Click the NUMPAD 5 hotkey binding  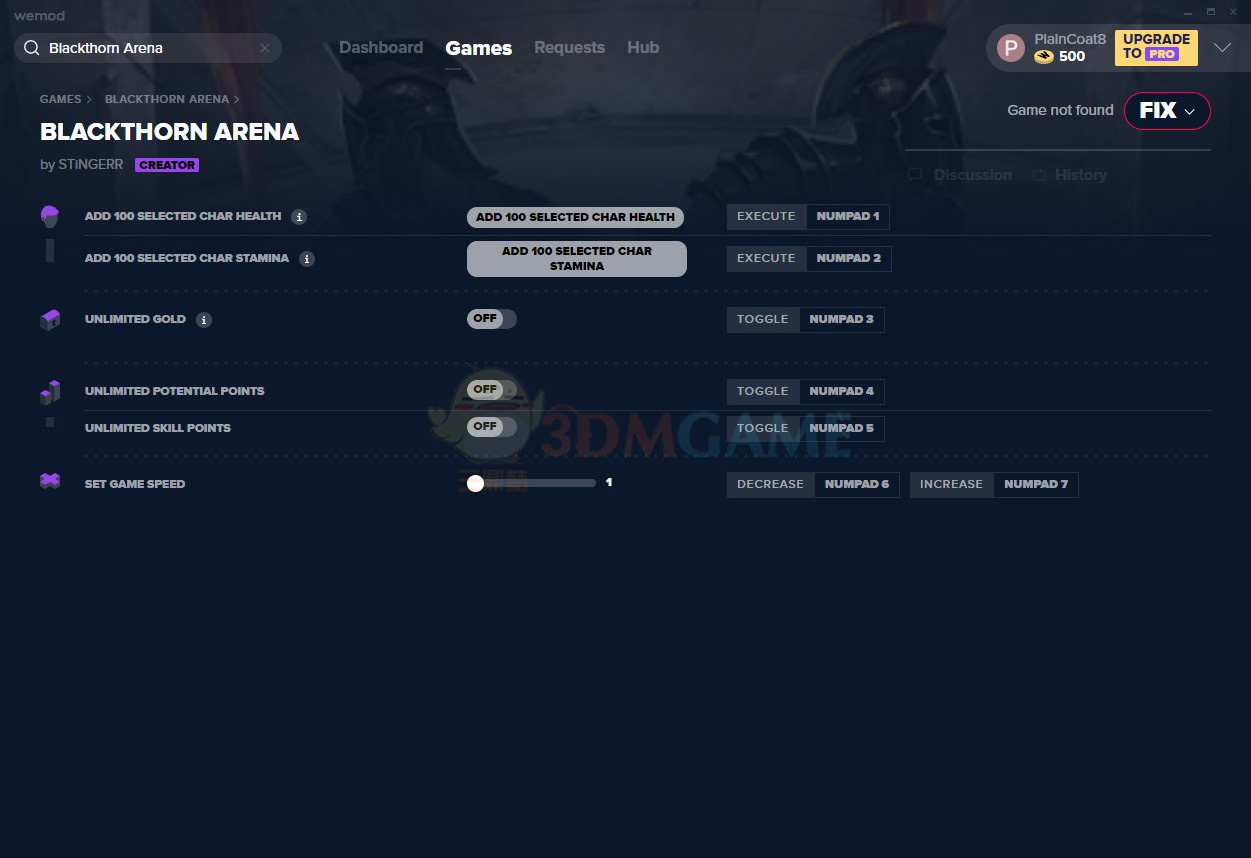pyautogui.click(x=841, y=429)
